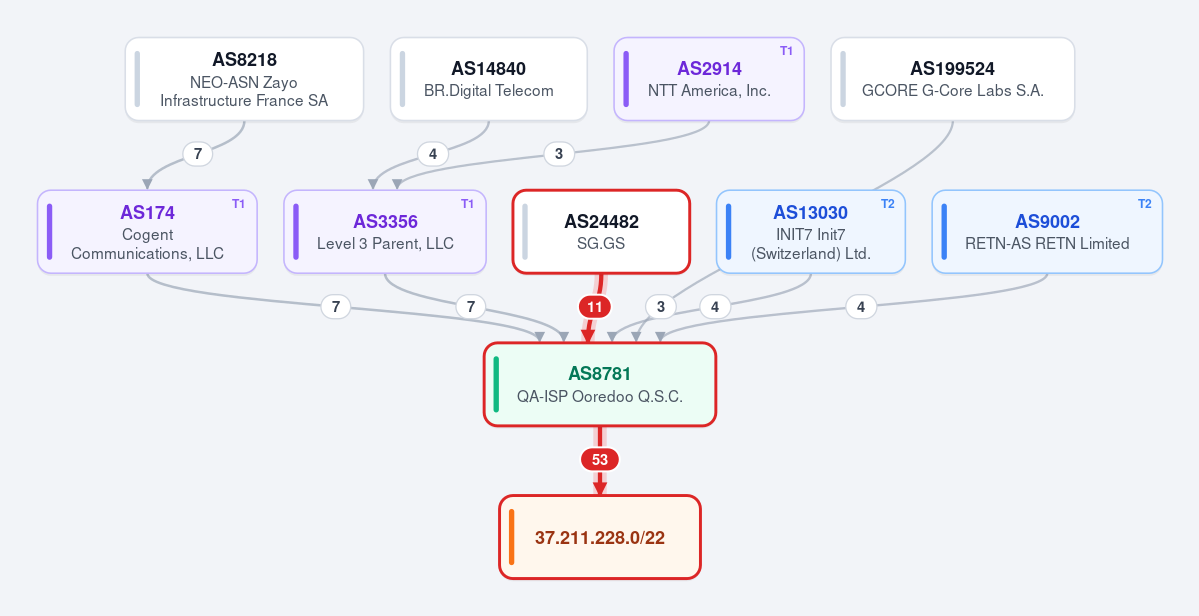Click the AS13030 INIT7 Switzerland node
This screenshot has width=1199, height=616.
click(x=811, y=232)
